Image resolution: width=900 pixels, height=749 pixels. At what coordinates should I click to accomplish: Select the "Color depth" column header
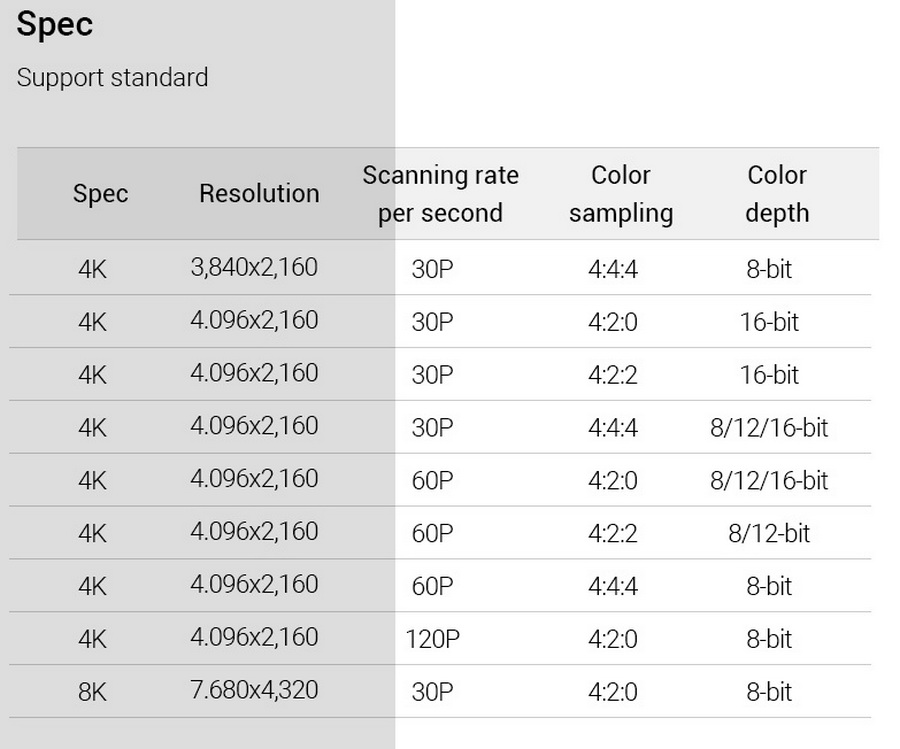[x=777, y=194]
